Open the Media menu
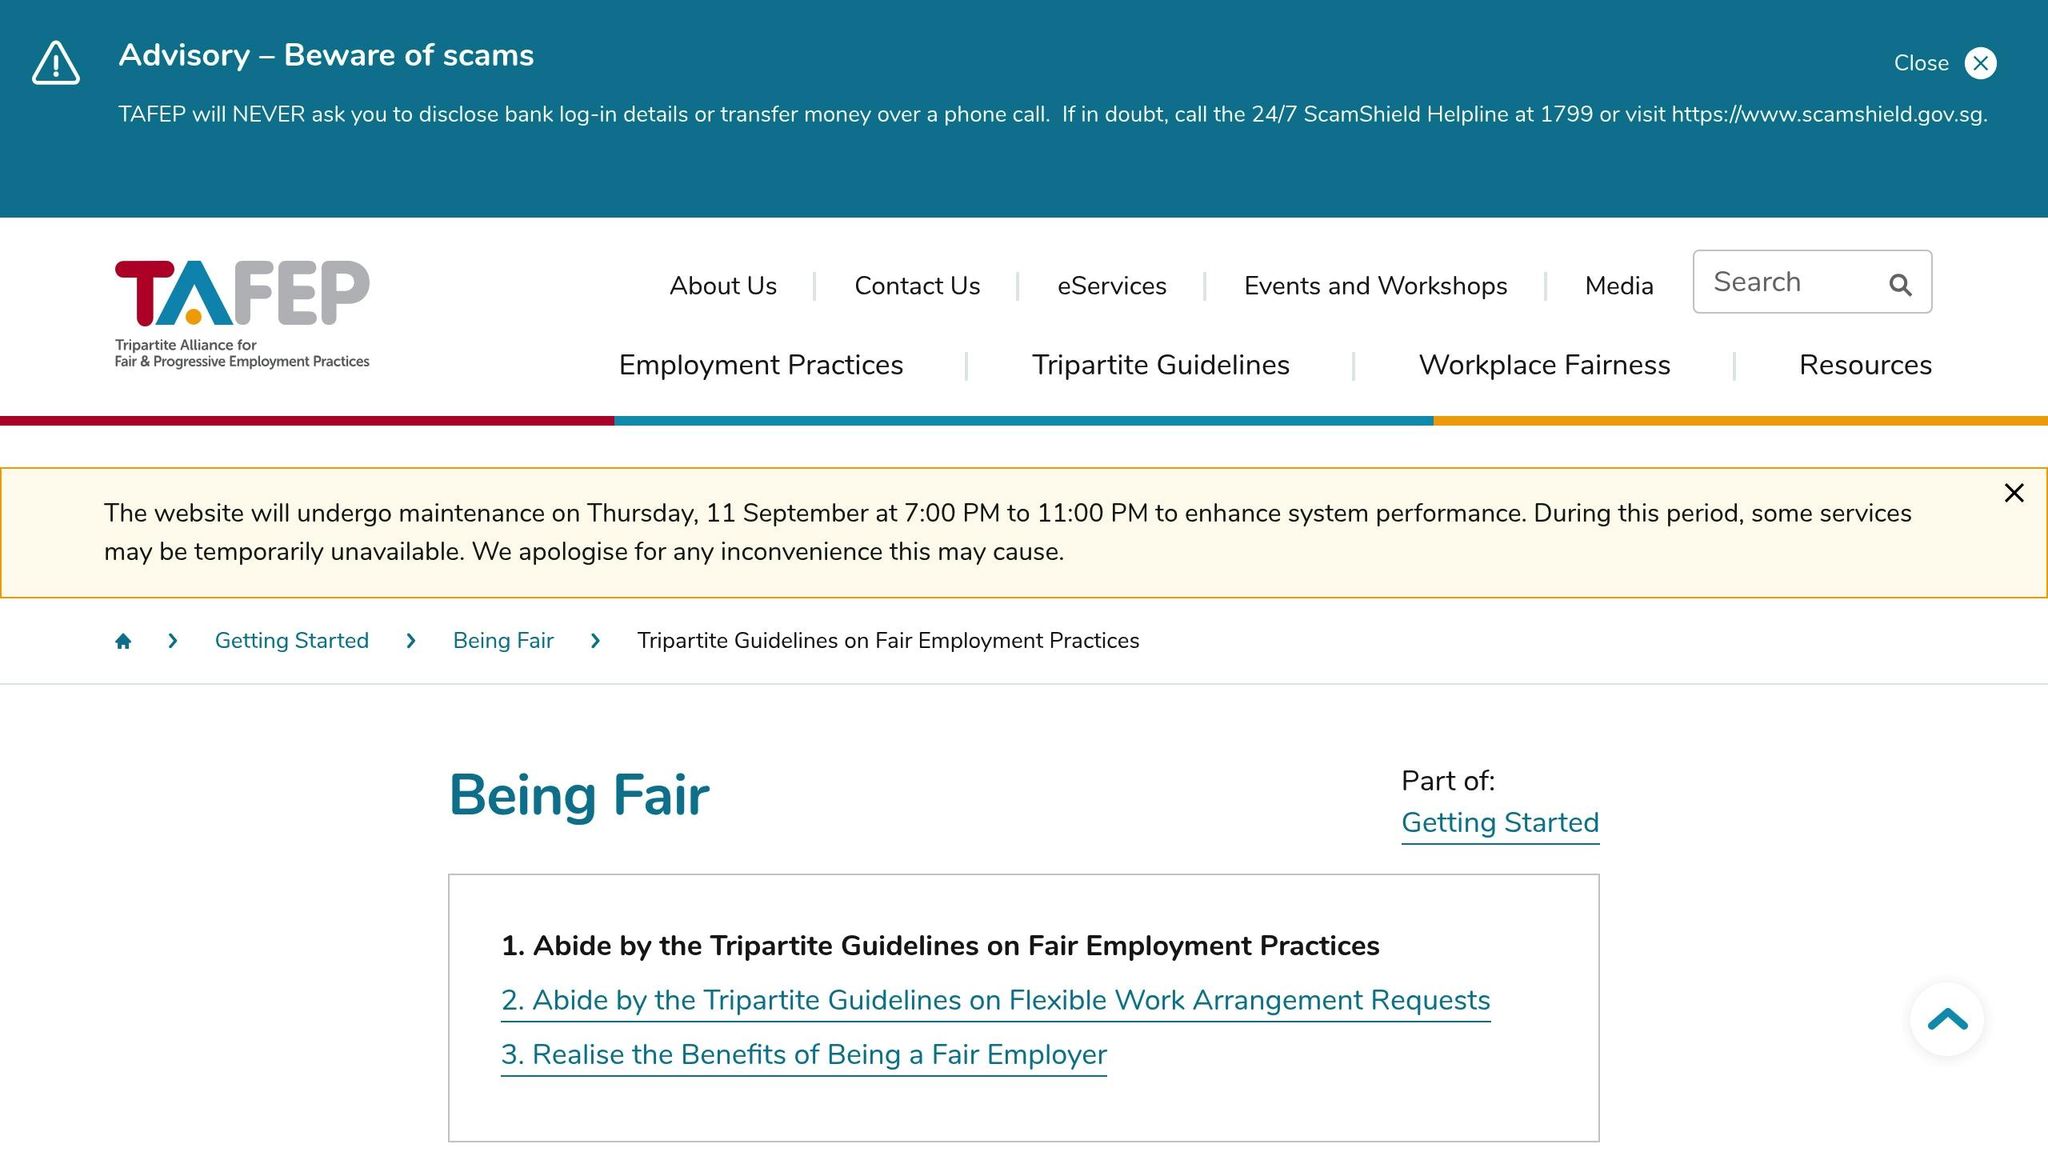This screenshot has width=2048, height=1152. tap(1618, 286)
